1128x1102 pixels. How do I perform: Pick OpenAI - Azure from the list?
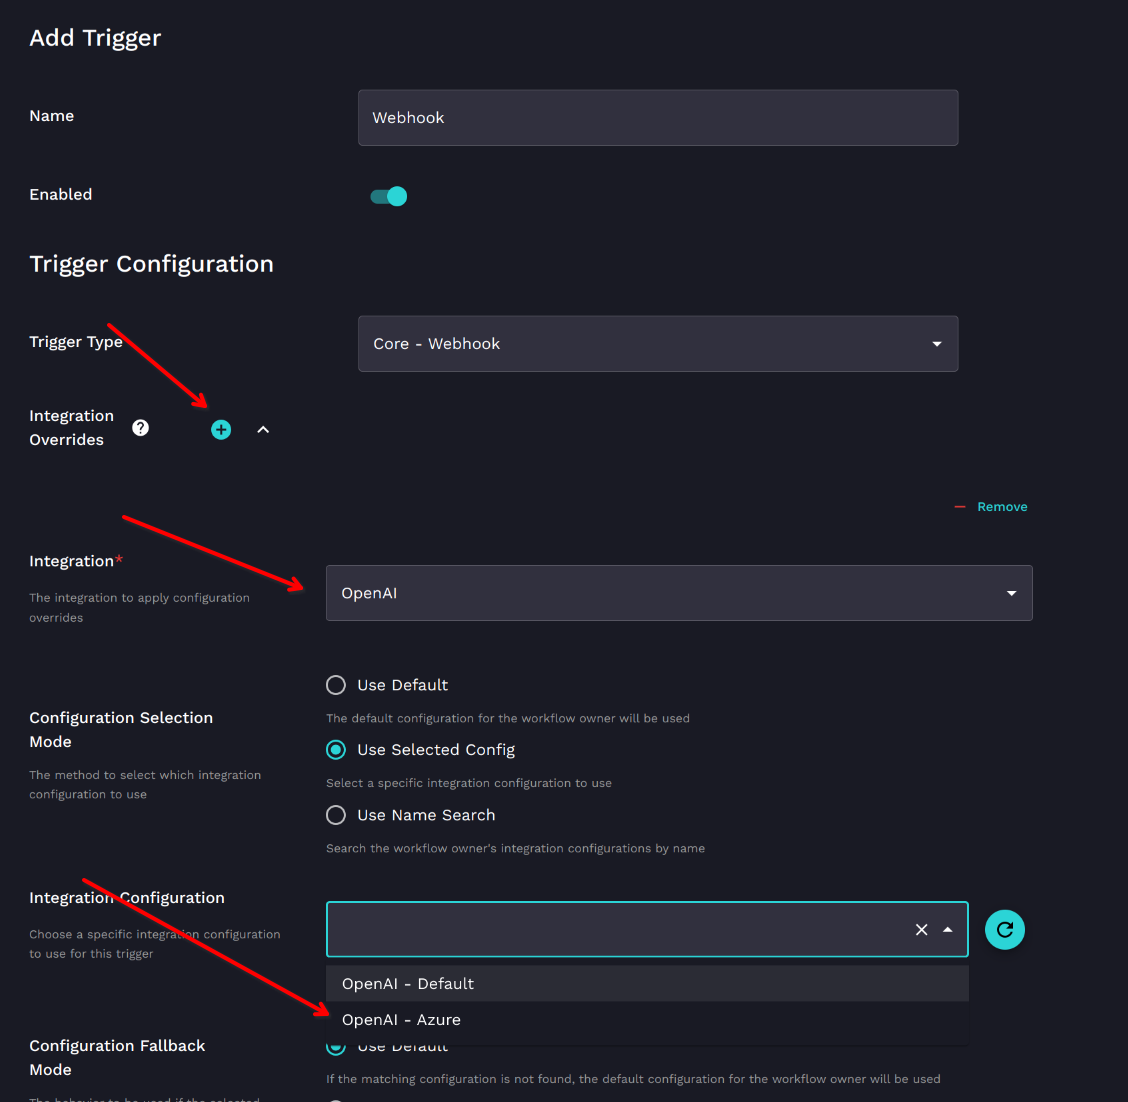pyautogui.click(x=401, y=1020)
